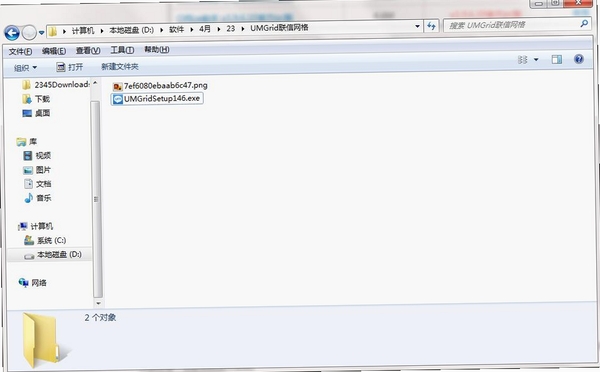
Task: Click 23 in the address breadcrumb
Action: (230, 29)
